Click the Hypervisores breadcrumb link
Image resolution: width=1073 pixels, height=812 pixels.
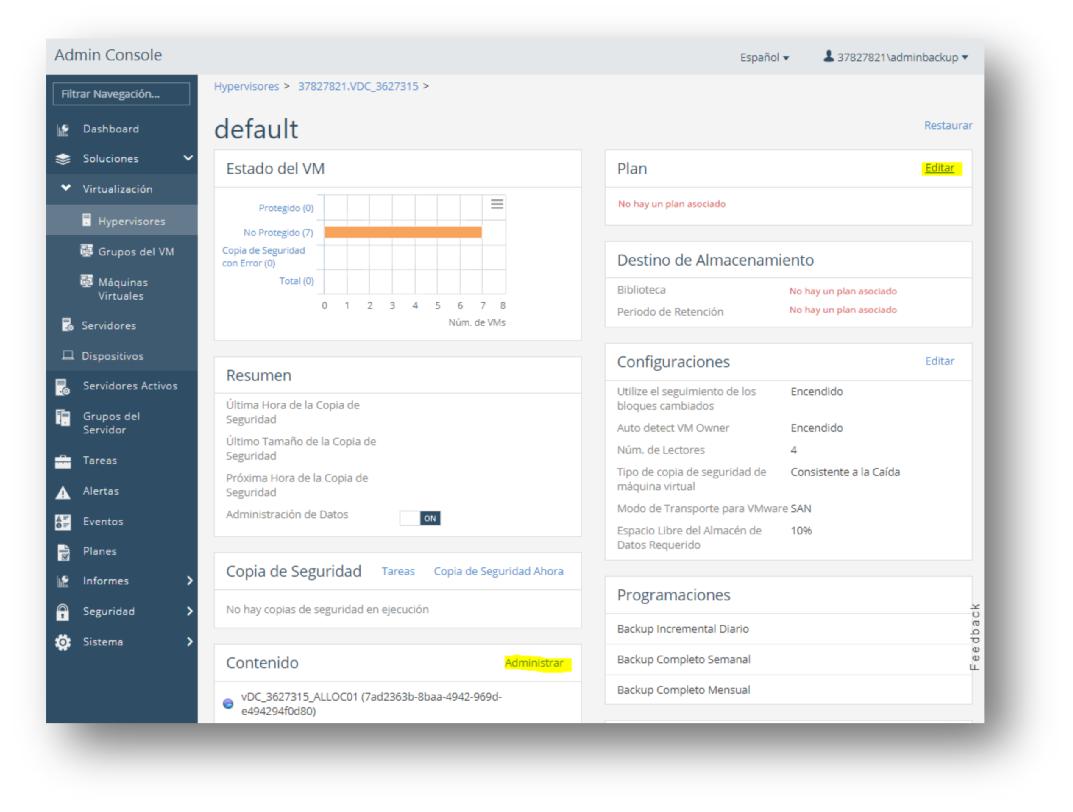(x=246, y=86)
